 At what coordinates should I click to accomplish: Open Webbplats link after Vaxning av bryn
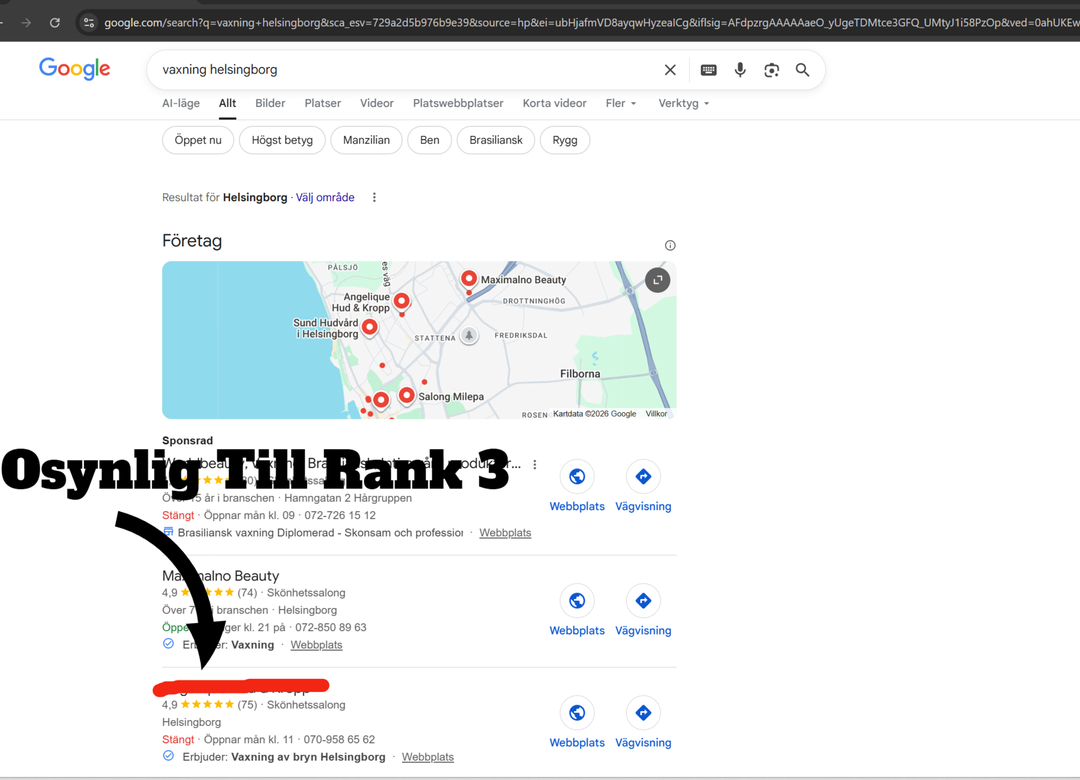(428, 757)
